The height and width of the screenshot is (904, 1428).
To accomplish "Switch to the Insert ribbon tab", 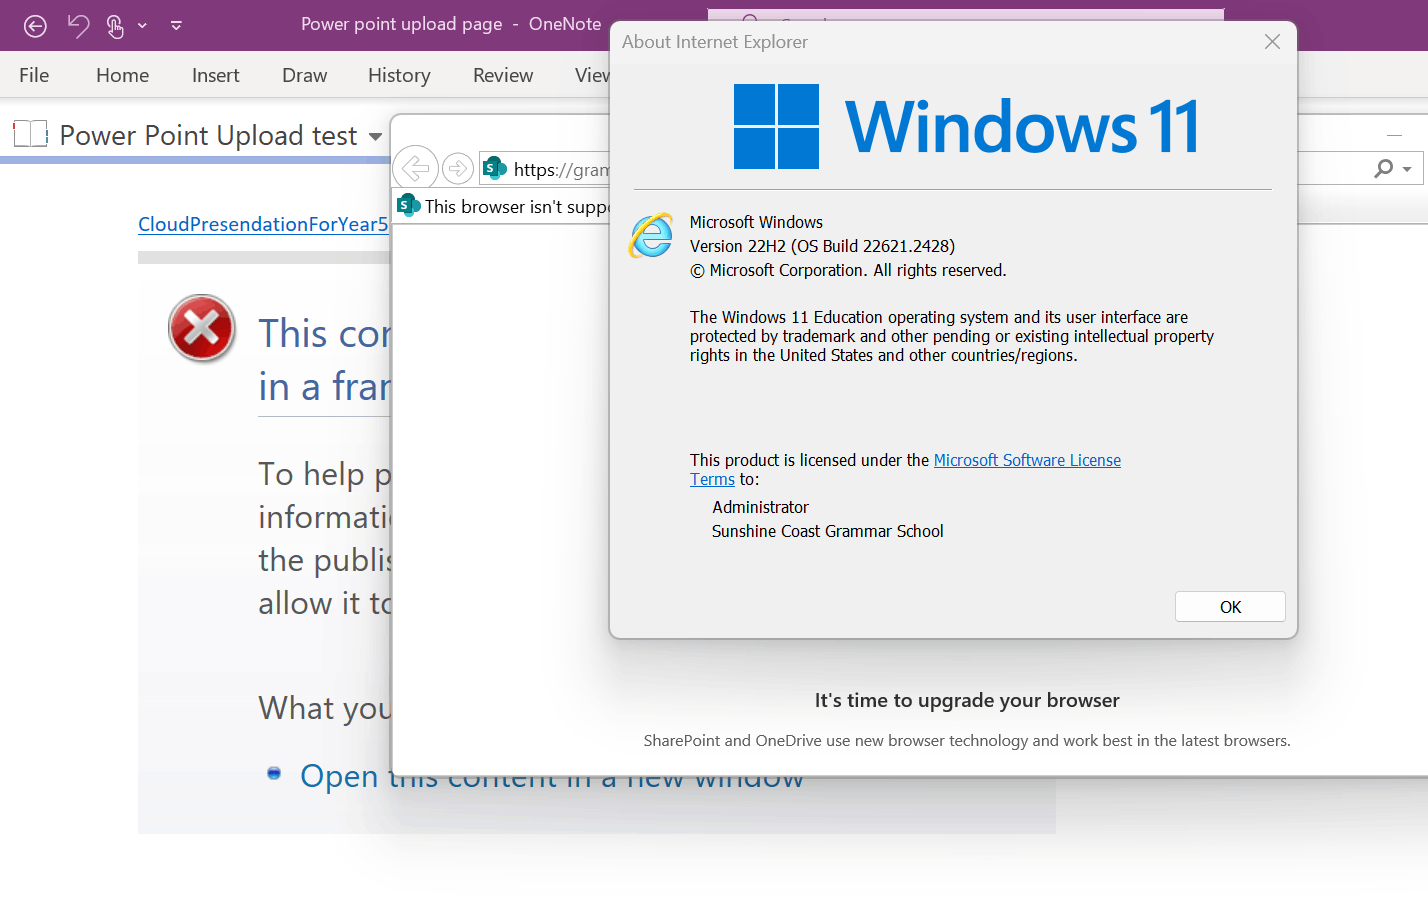I will tap(215, 75).
